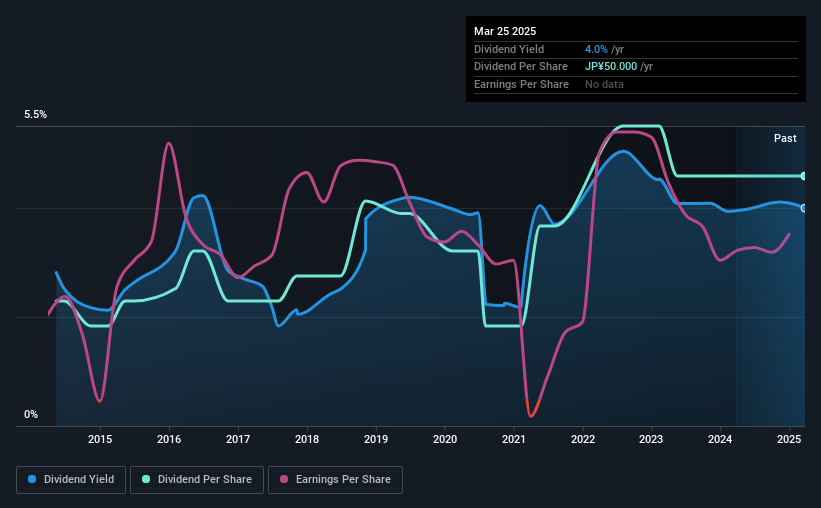The height and width of the screenshot is (508, 821).
Task: Click the blue Dividend Yield legend dot
Action: (32, 479)
